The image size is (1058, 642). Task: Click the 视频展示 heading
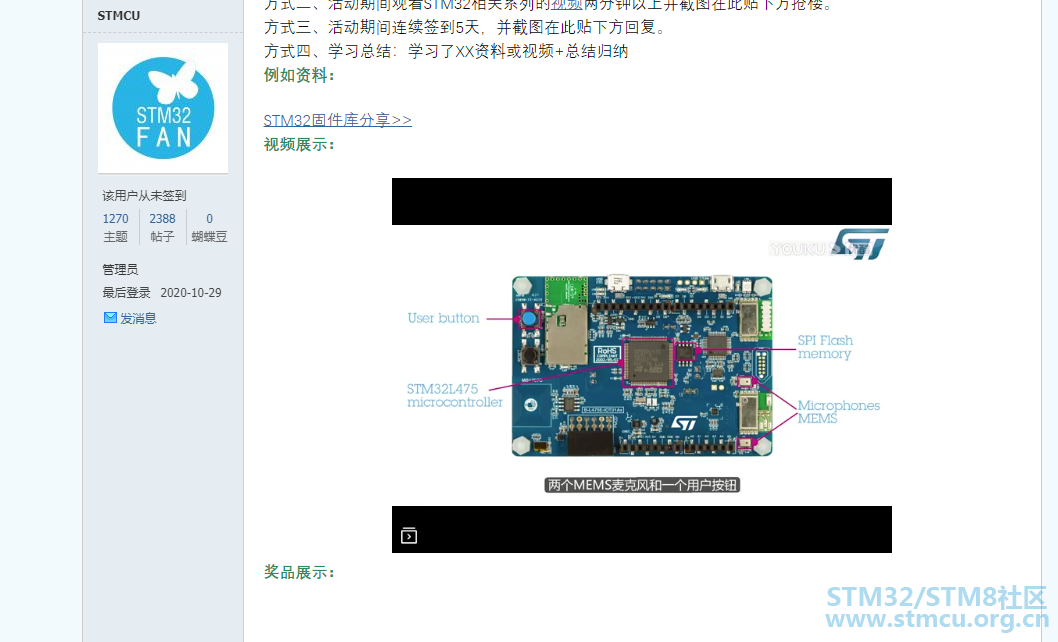(x=298, y=144)
